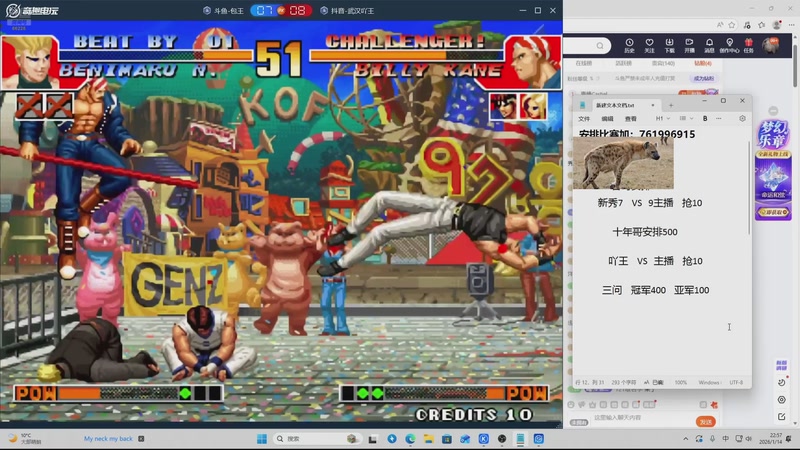Image resolution: width=800 pixels, height=450 pixels.
Task: Open 编辑 menu in Notepad
Action: pyautogui.click(x=607, y=118)
